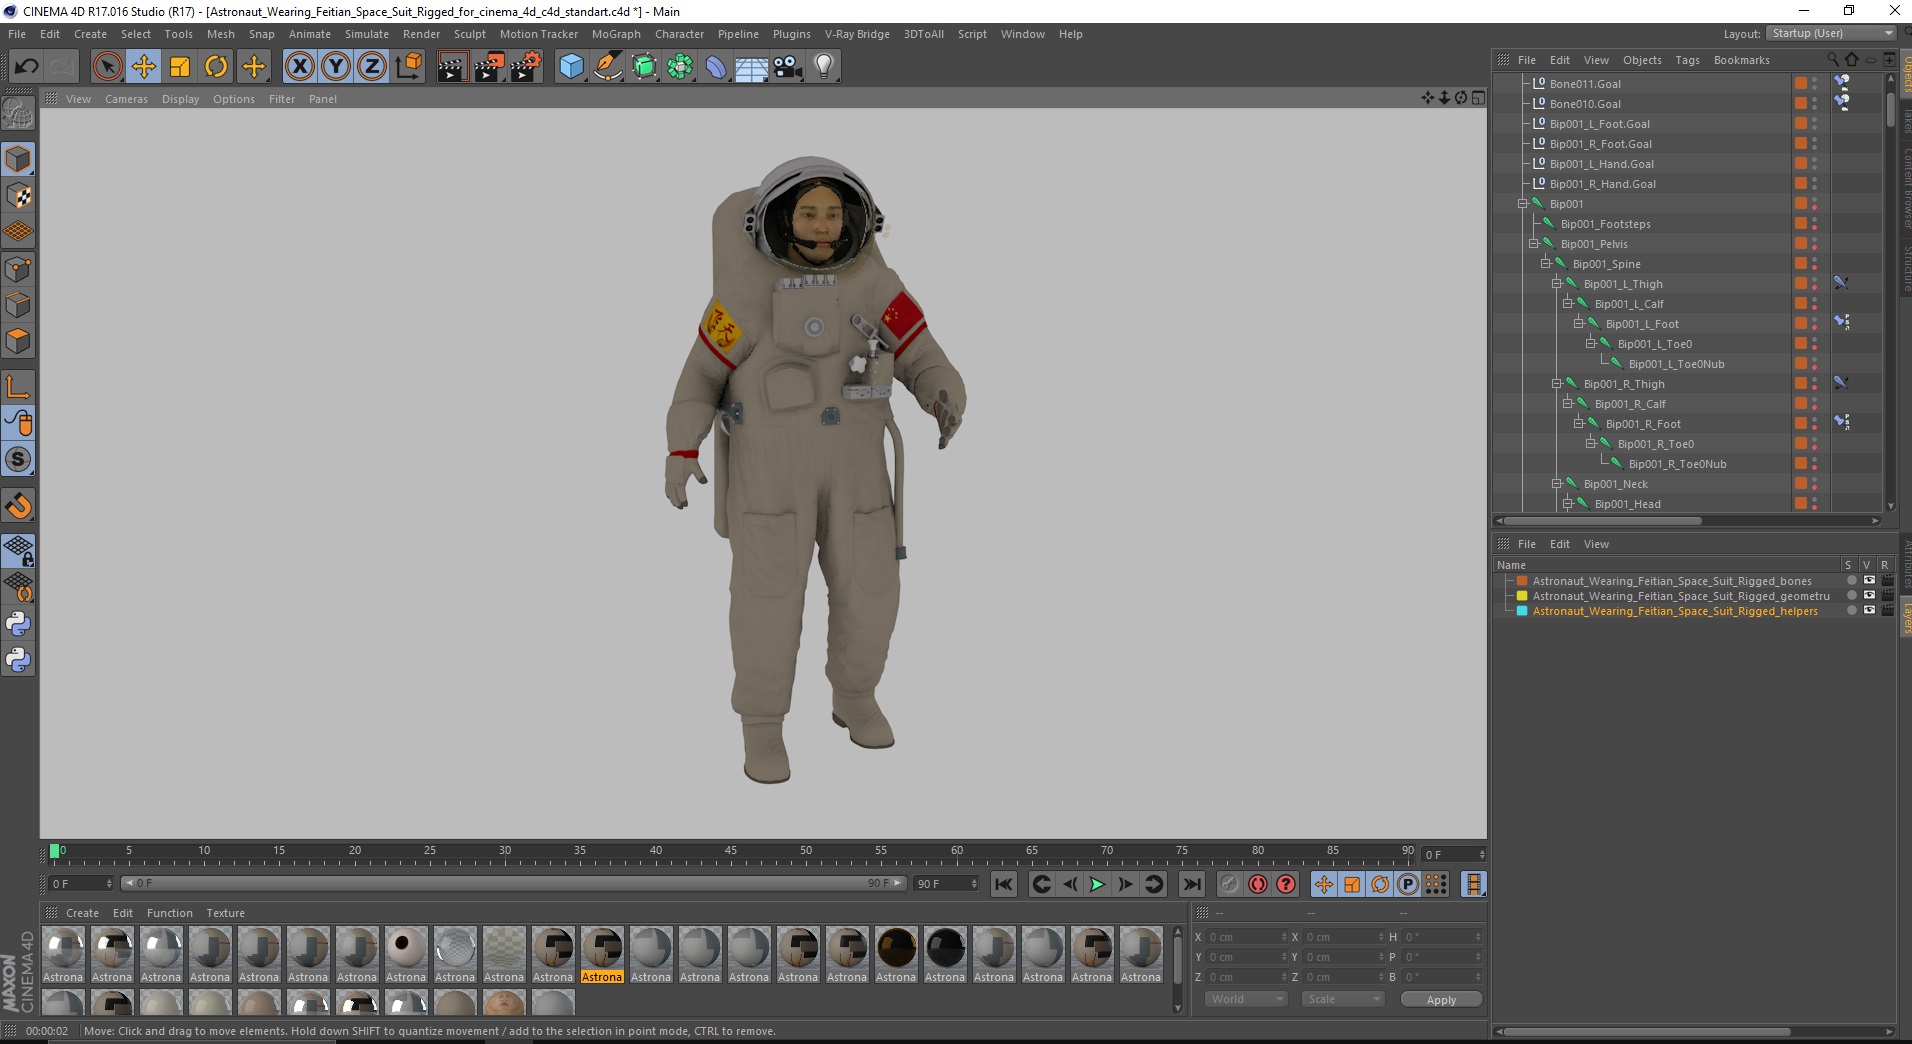Image resolution: width=1912 pixels, height=1044 pixels.
Task: Collapse the Bip001_Spine node
Action: [x=1545, y=264]
